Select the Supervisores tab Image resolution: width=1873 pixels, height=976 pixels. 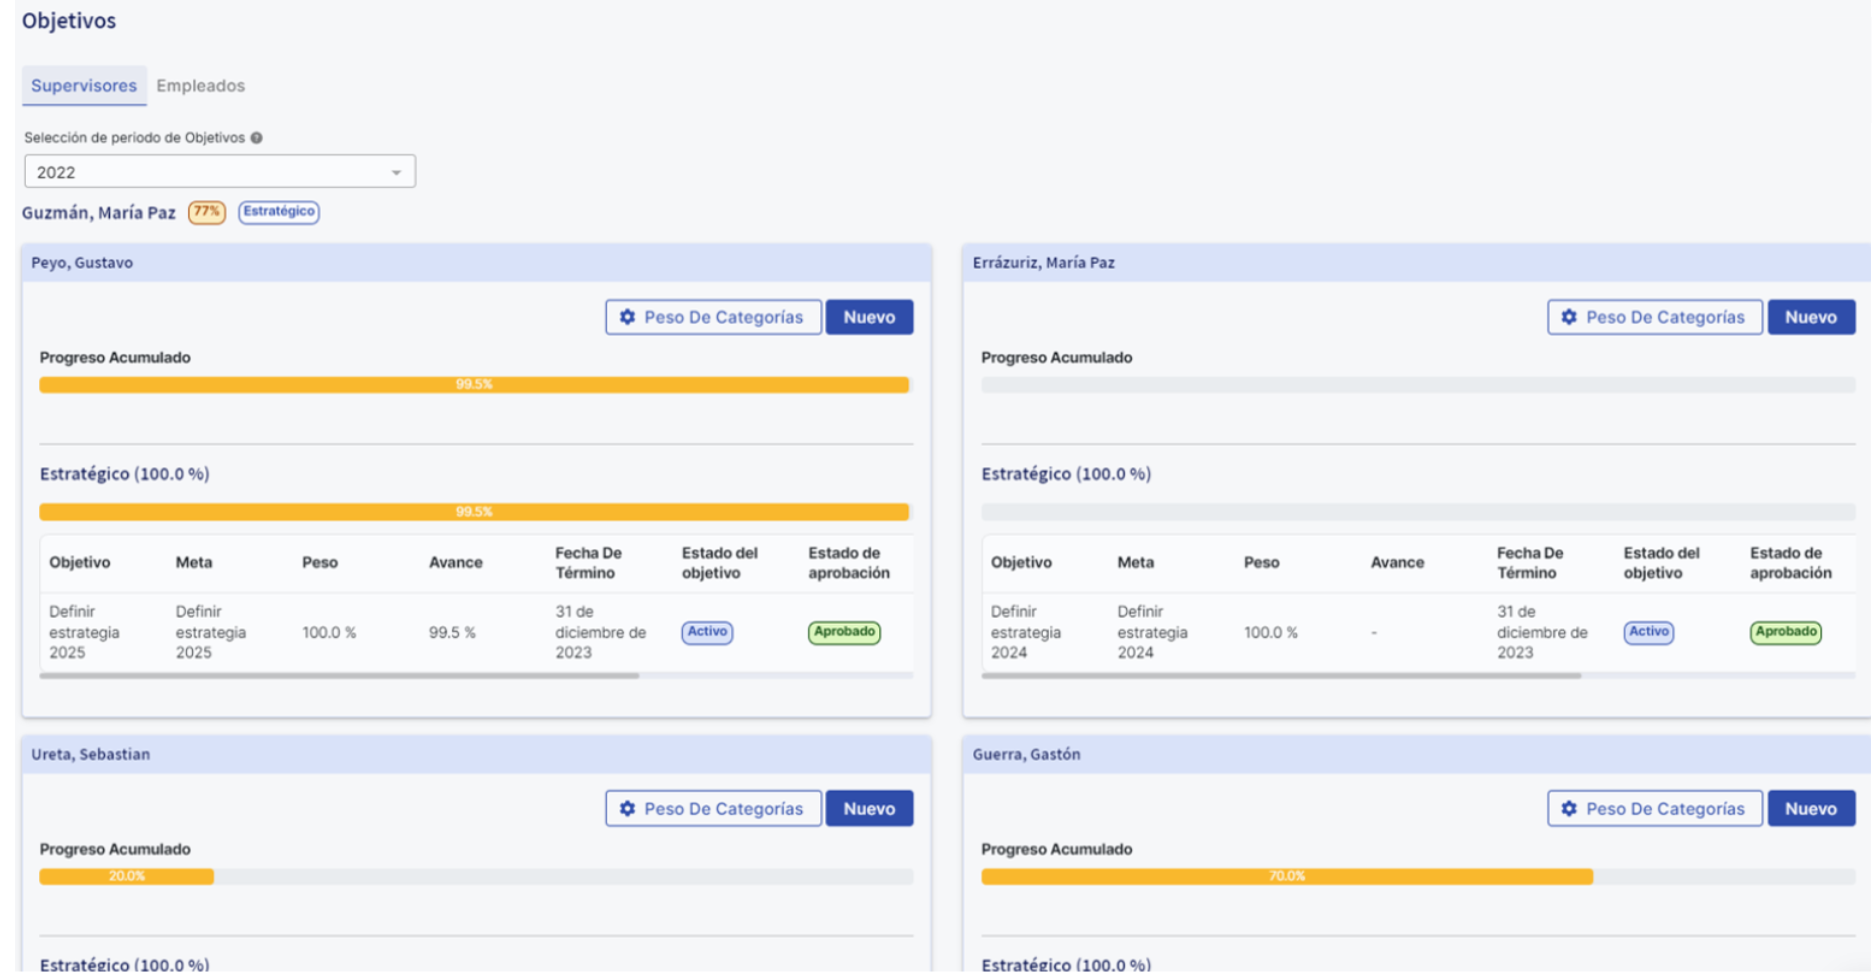pos(84,86)
